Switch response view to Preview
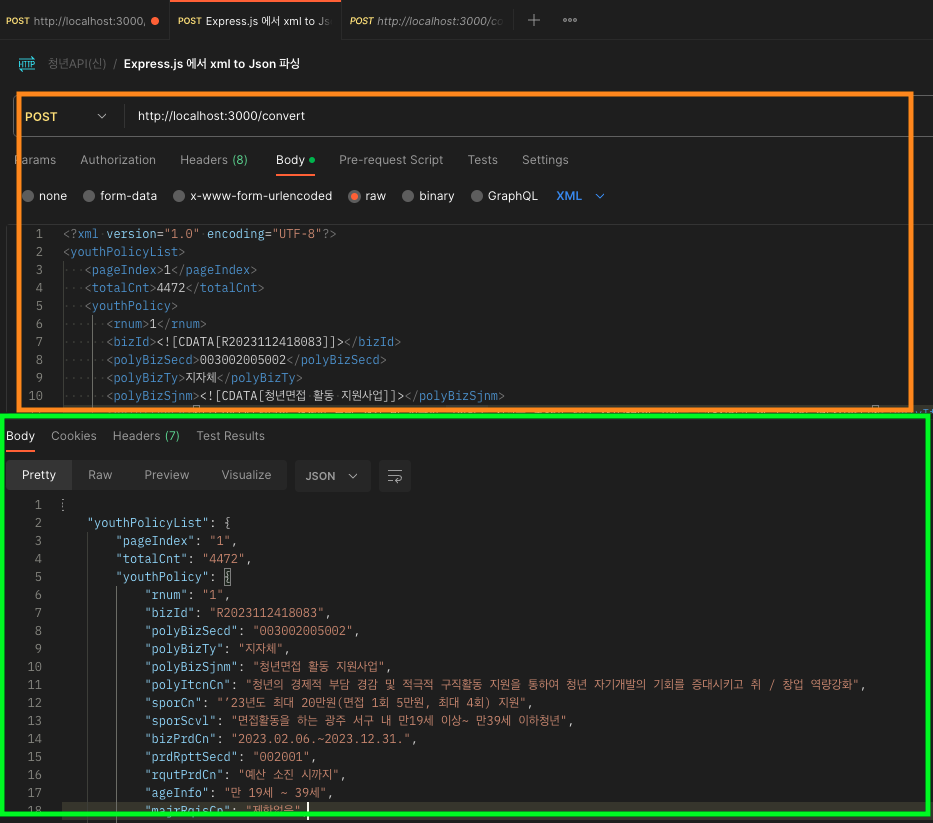Screen dimensions: 933x823 167,475
